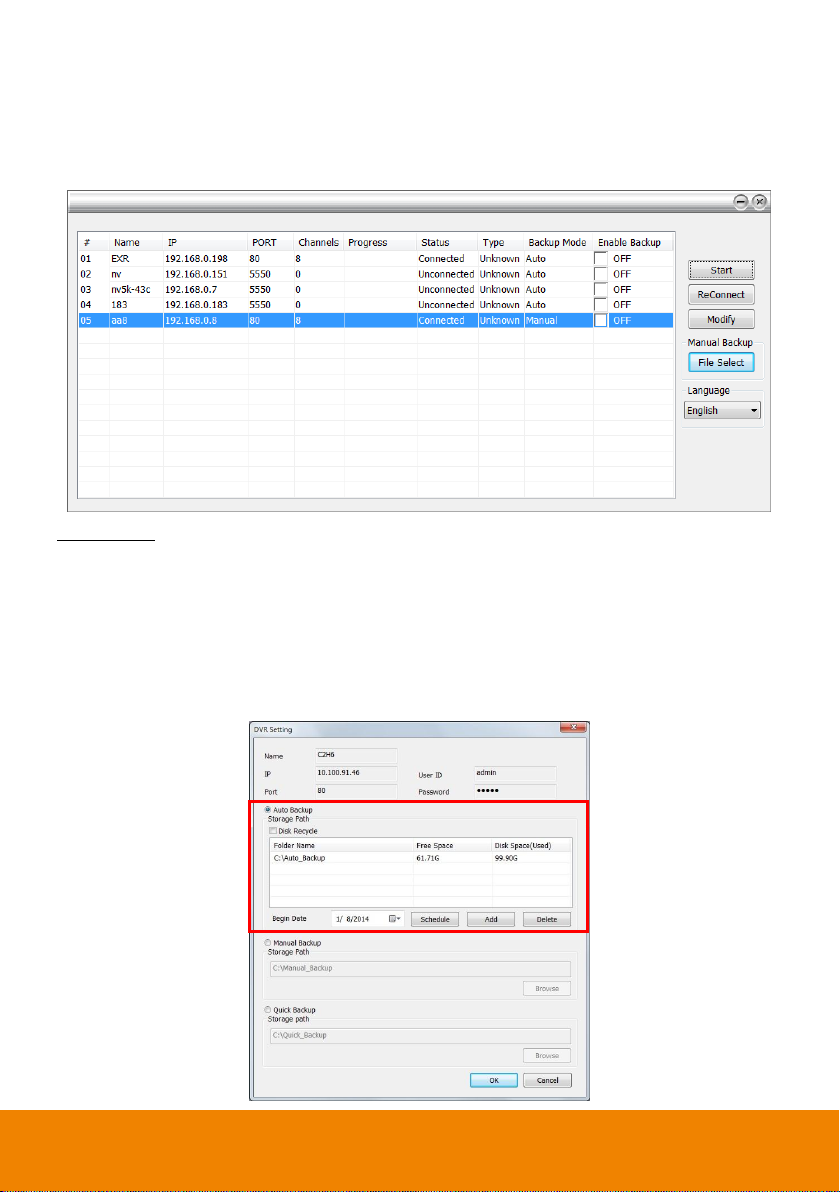Click the Port field in DVR Setting

point(357,791)
